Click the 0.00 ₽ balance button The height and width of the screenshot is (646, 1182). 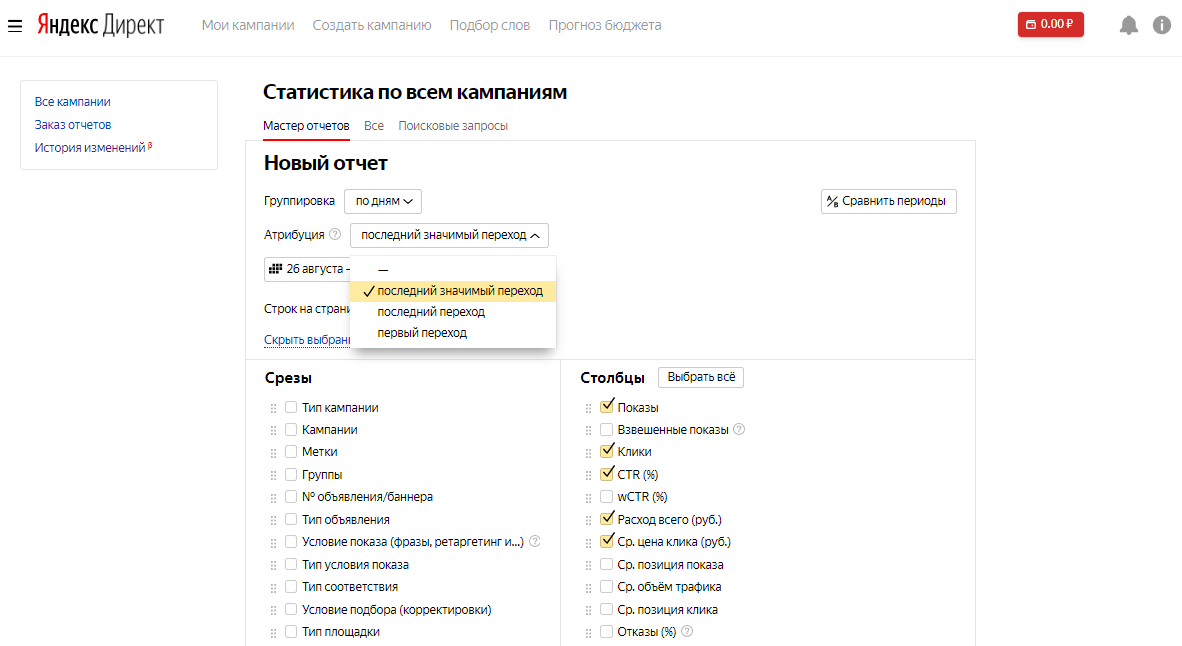[1050, 24]
